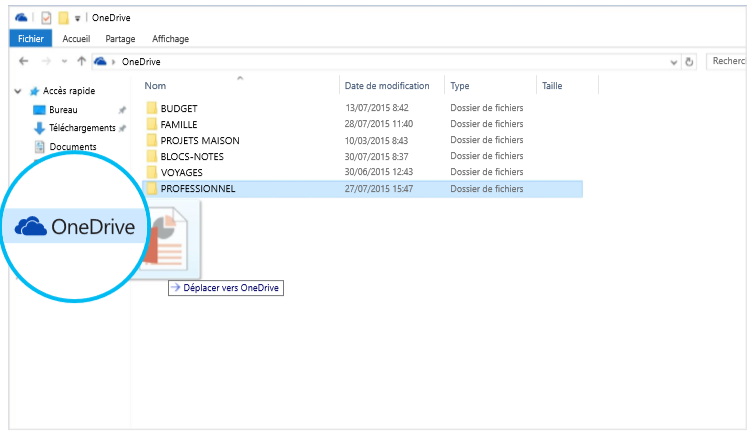756x436 pixels.
Task: Switch to the Partage ribbon tab
Action: (120, 39)
